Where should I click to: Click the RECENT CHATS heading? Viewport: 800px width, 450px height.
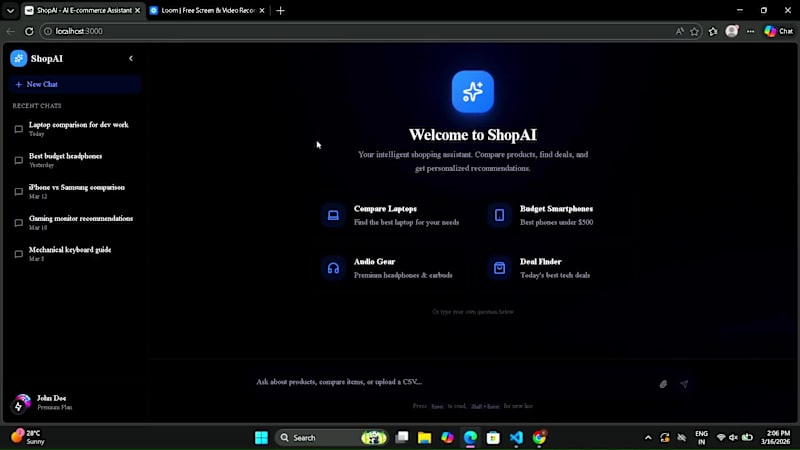[37, 106]
